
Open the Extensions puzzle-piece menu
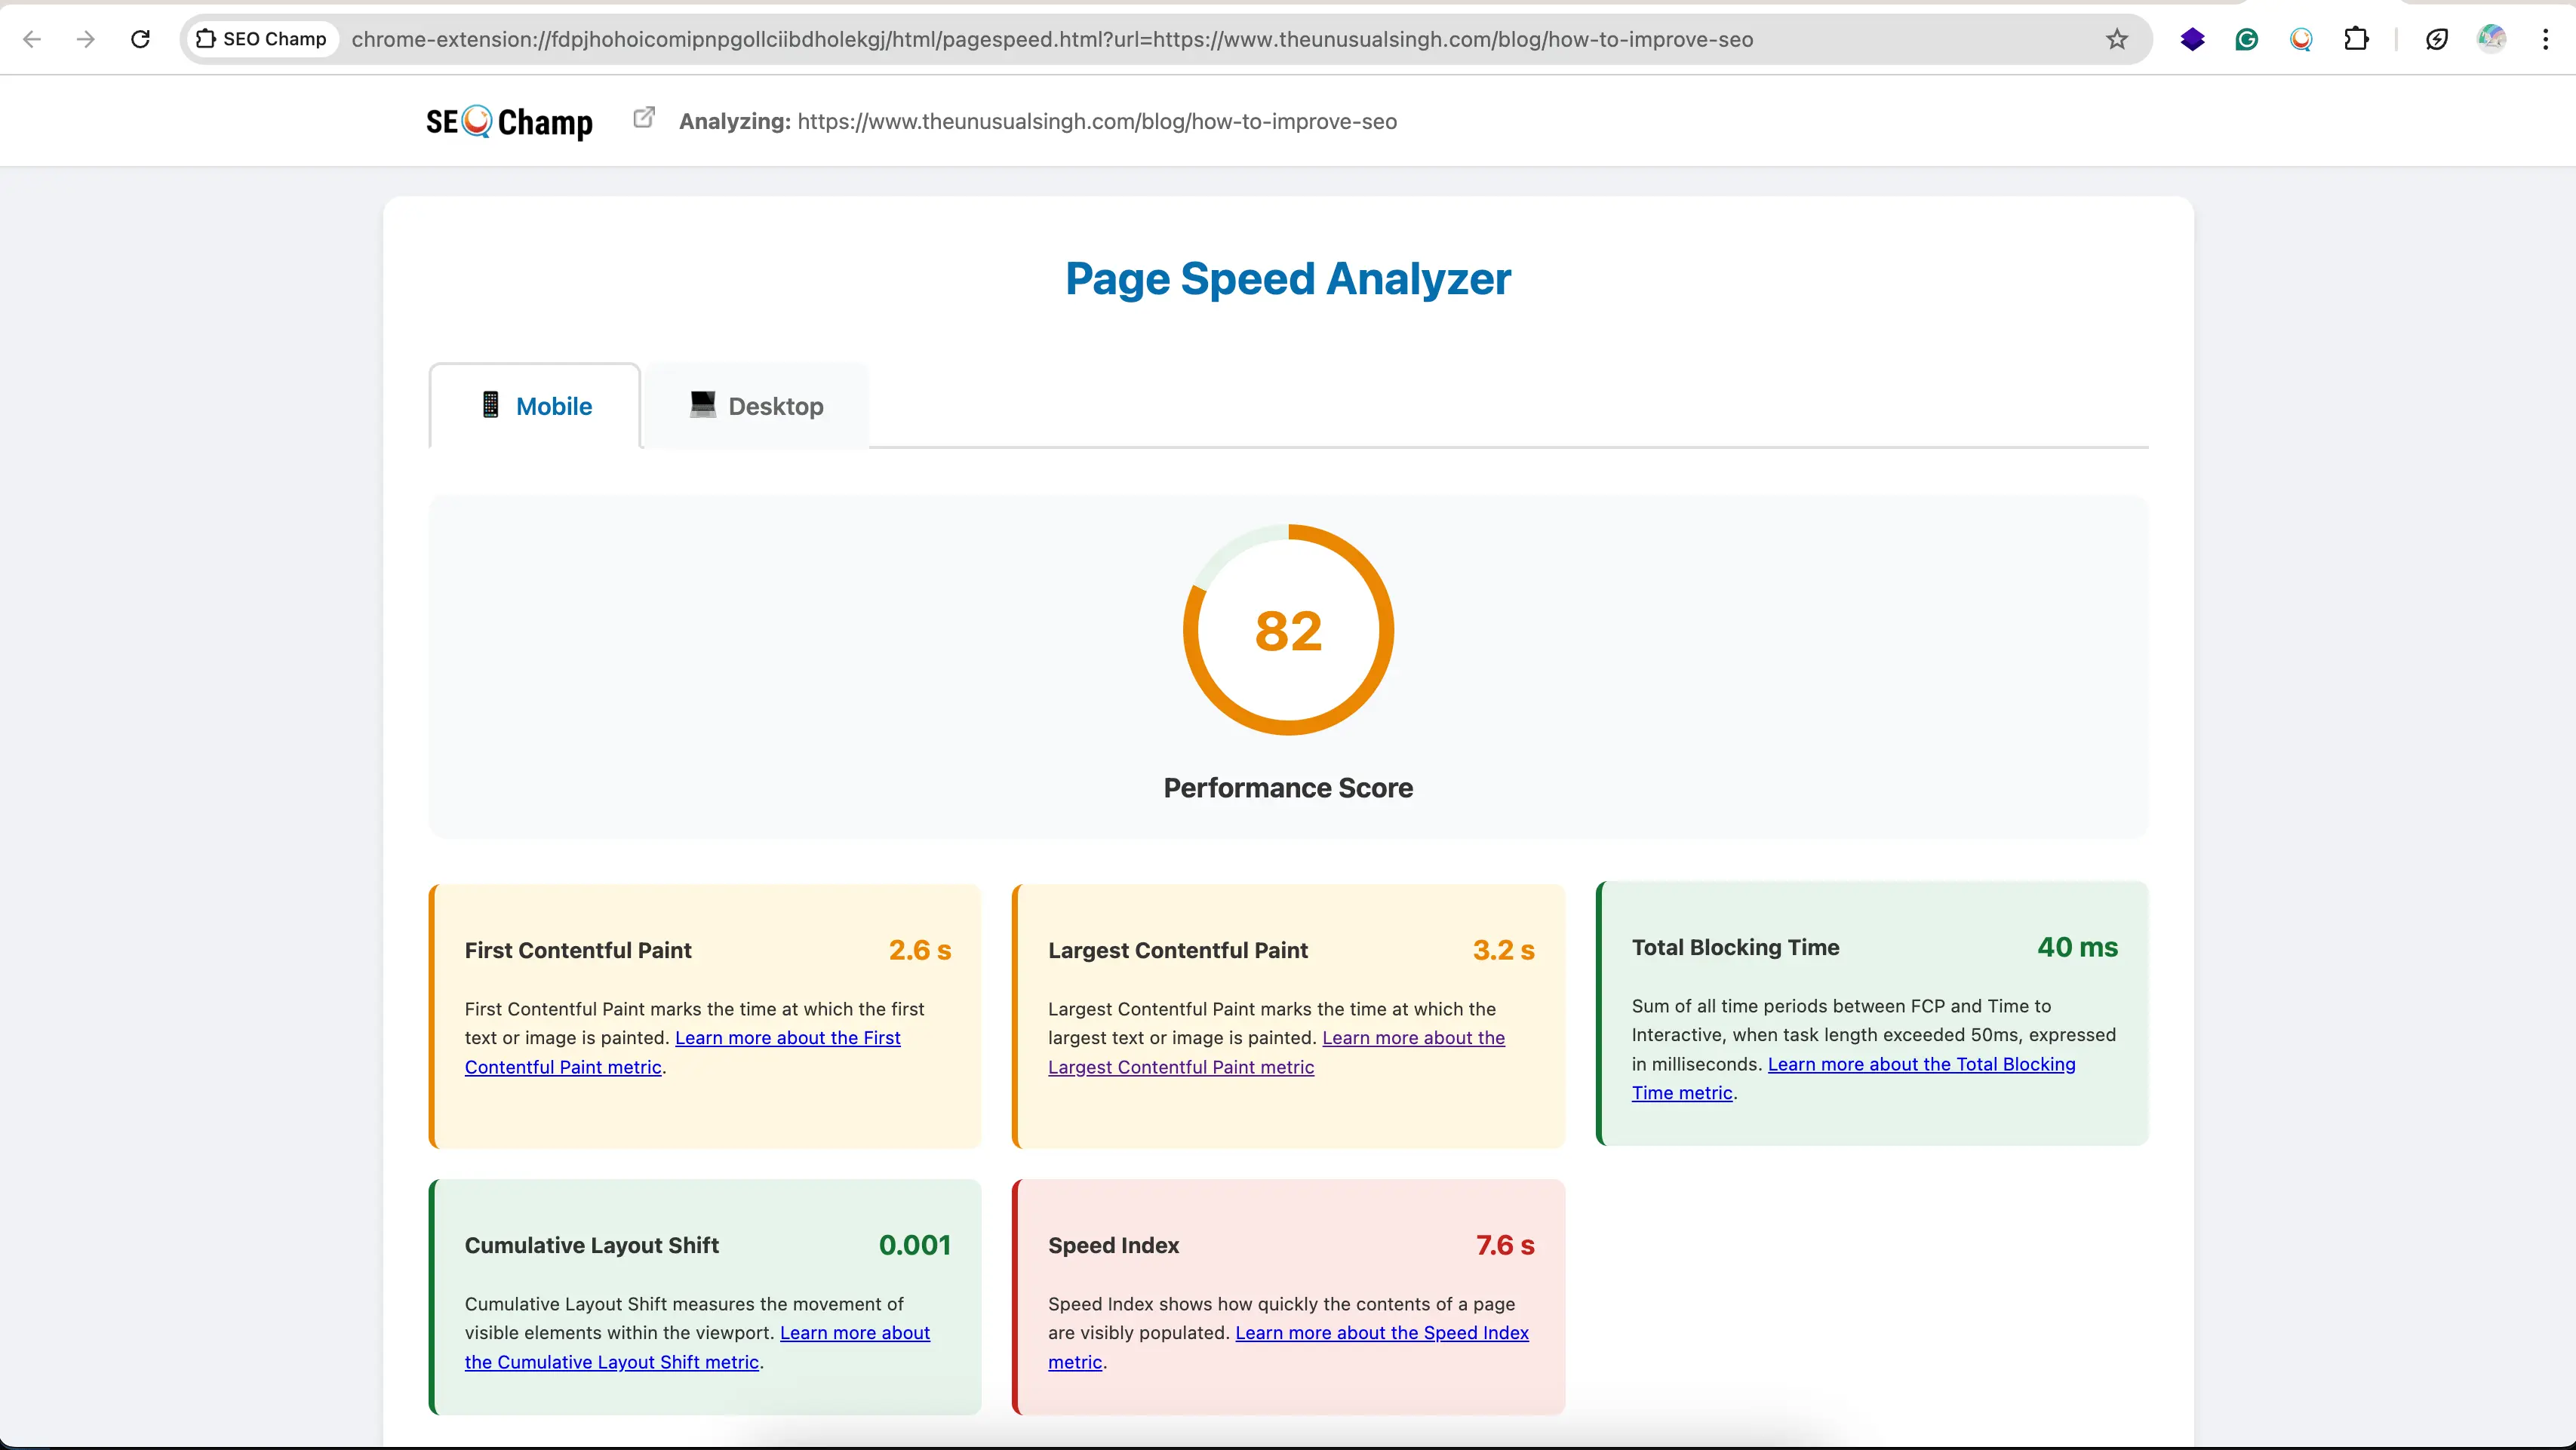[2356, 39]
